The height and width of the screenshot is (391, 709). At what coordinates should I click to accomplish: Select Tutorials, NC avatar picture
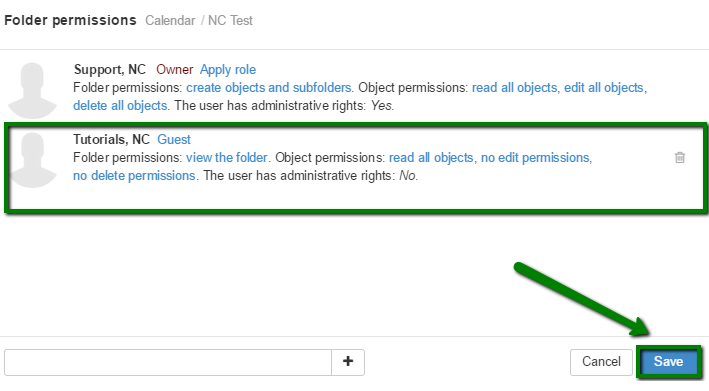pyautogui.click(x=32, y=160)
